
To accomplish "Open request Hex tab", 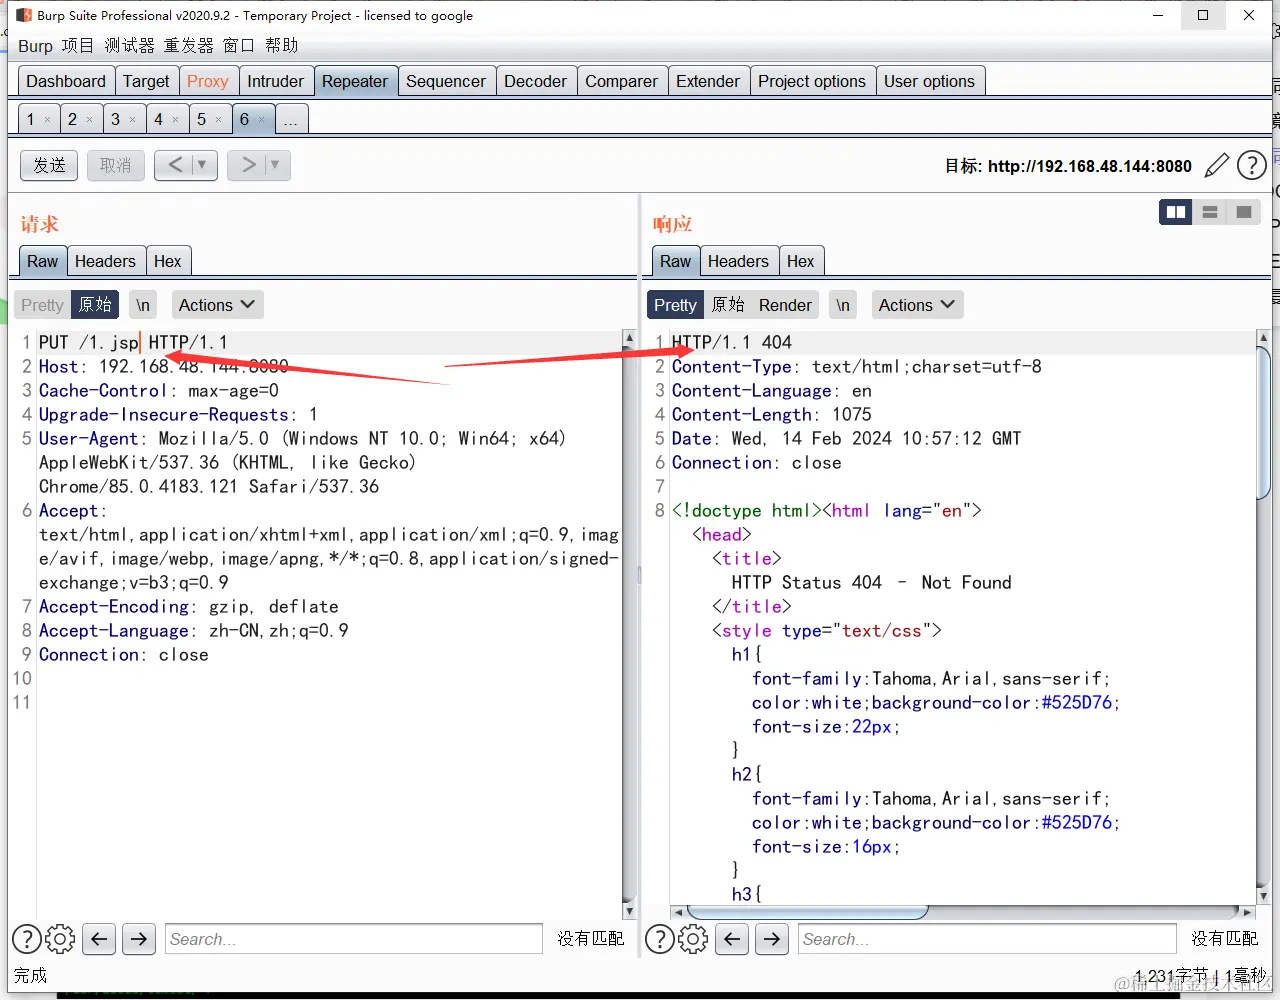I will [x=168, y=261].
